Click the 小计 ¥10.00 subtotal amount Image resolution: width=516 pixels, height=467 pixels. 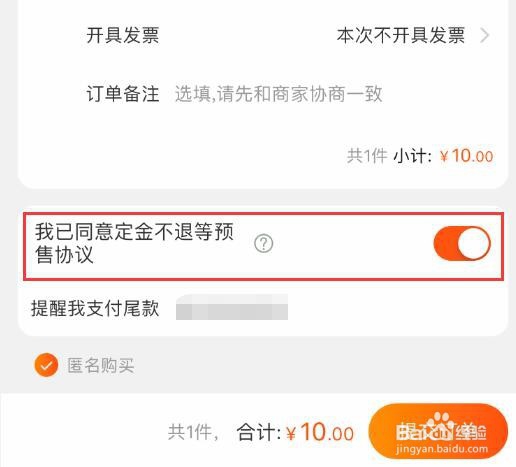[x=466, y=156]
